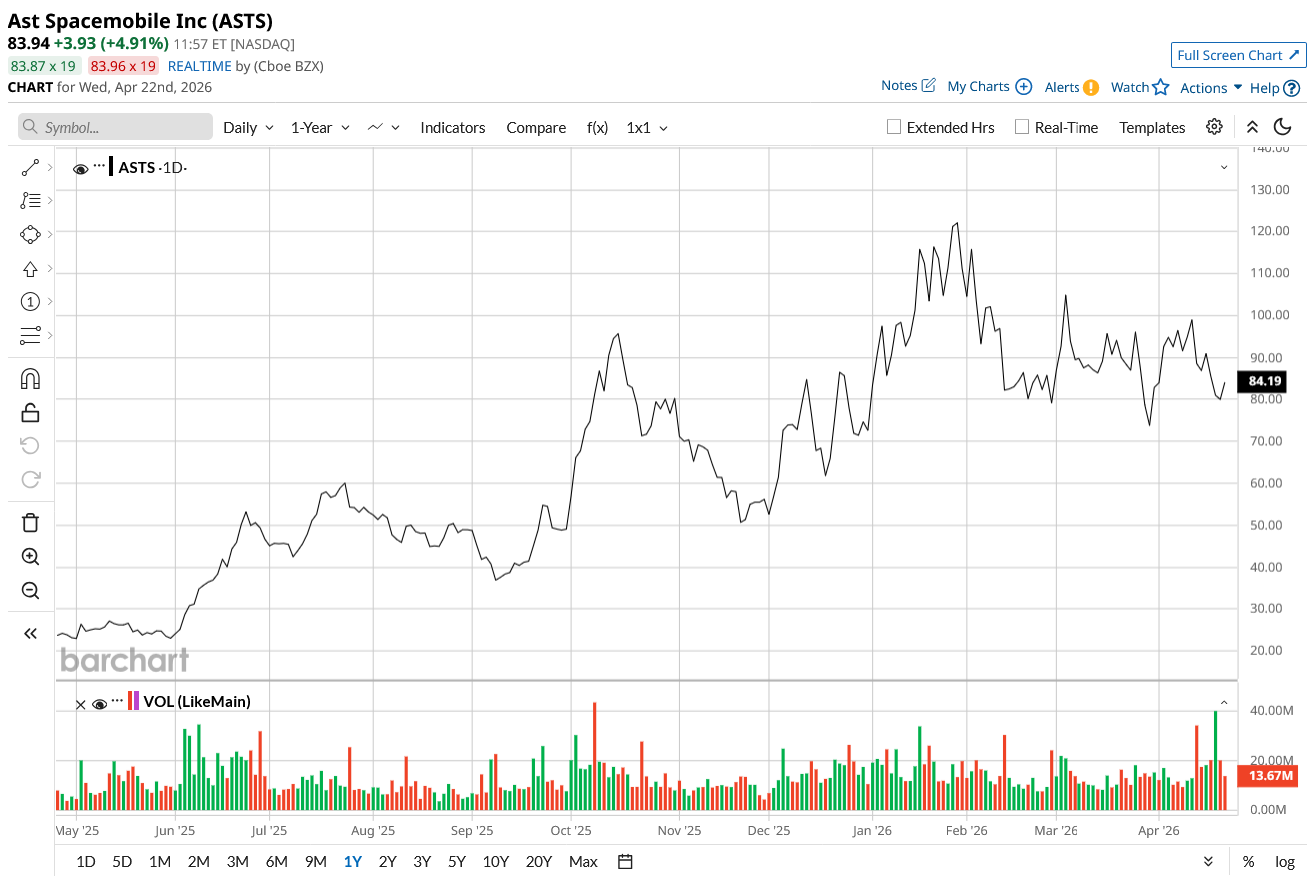The image size is (1308, 876).
Task: Open the Actions dropdown menu
Action: tap(1211, 88)
